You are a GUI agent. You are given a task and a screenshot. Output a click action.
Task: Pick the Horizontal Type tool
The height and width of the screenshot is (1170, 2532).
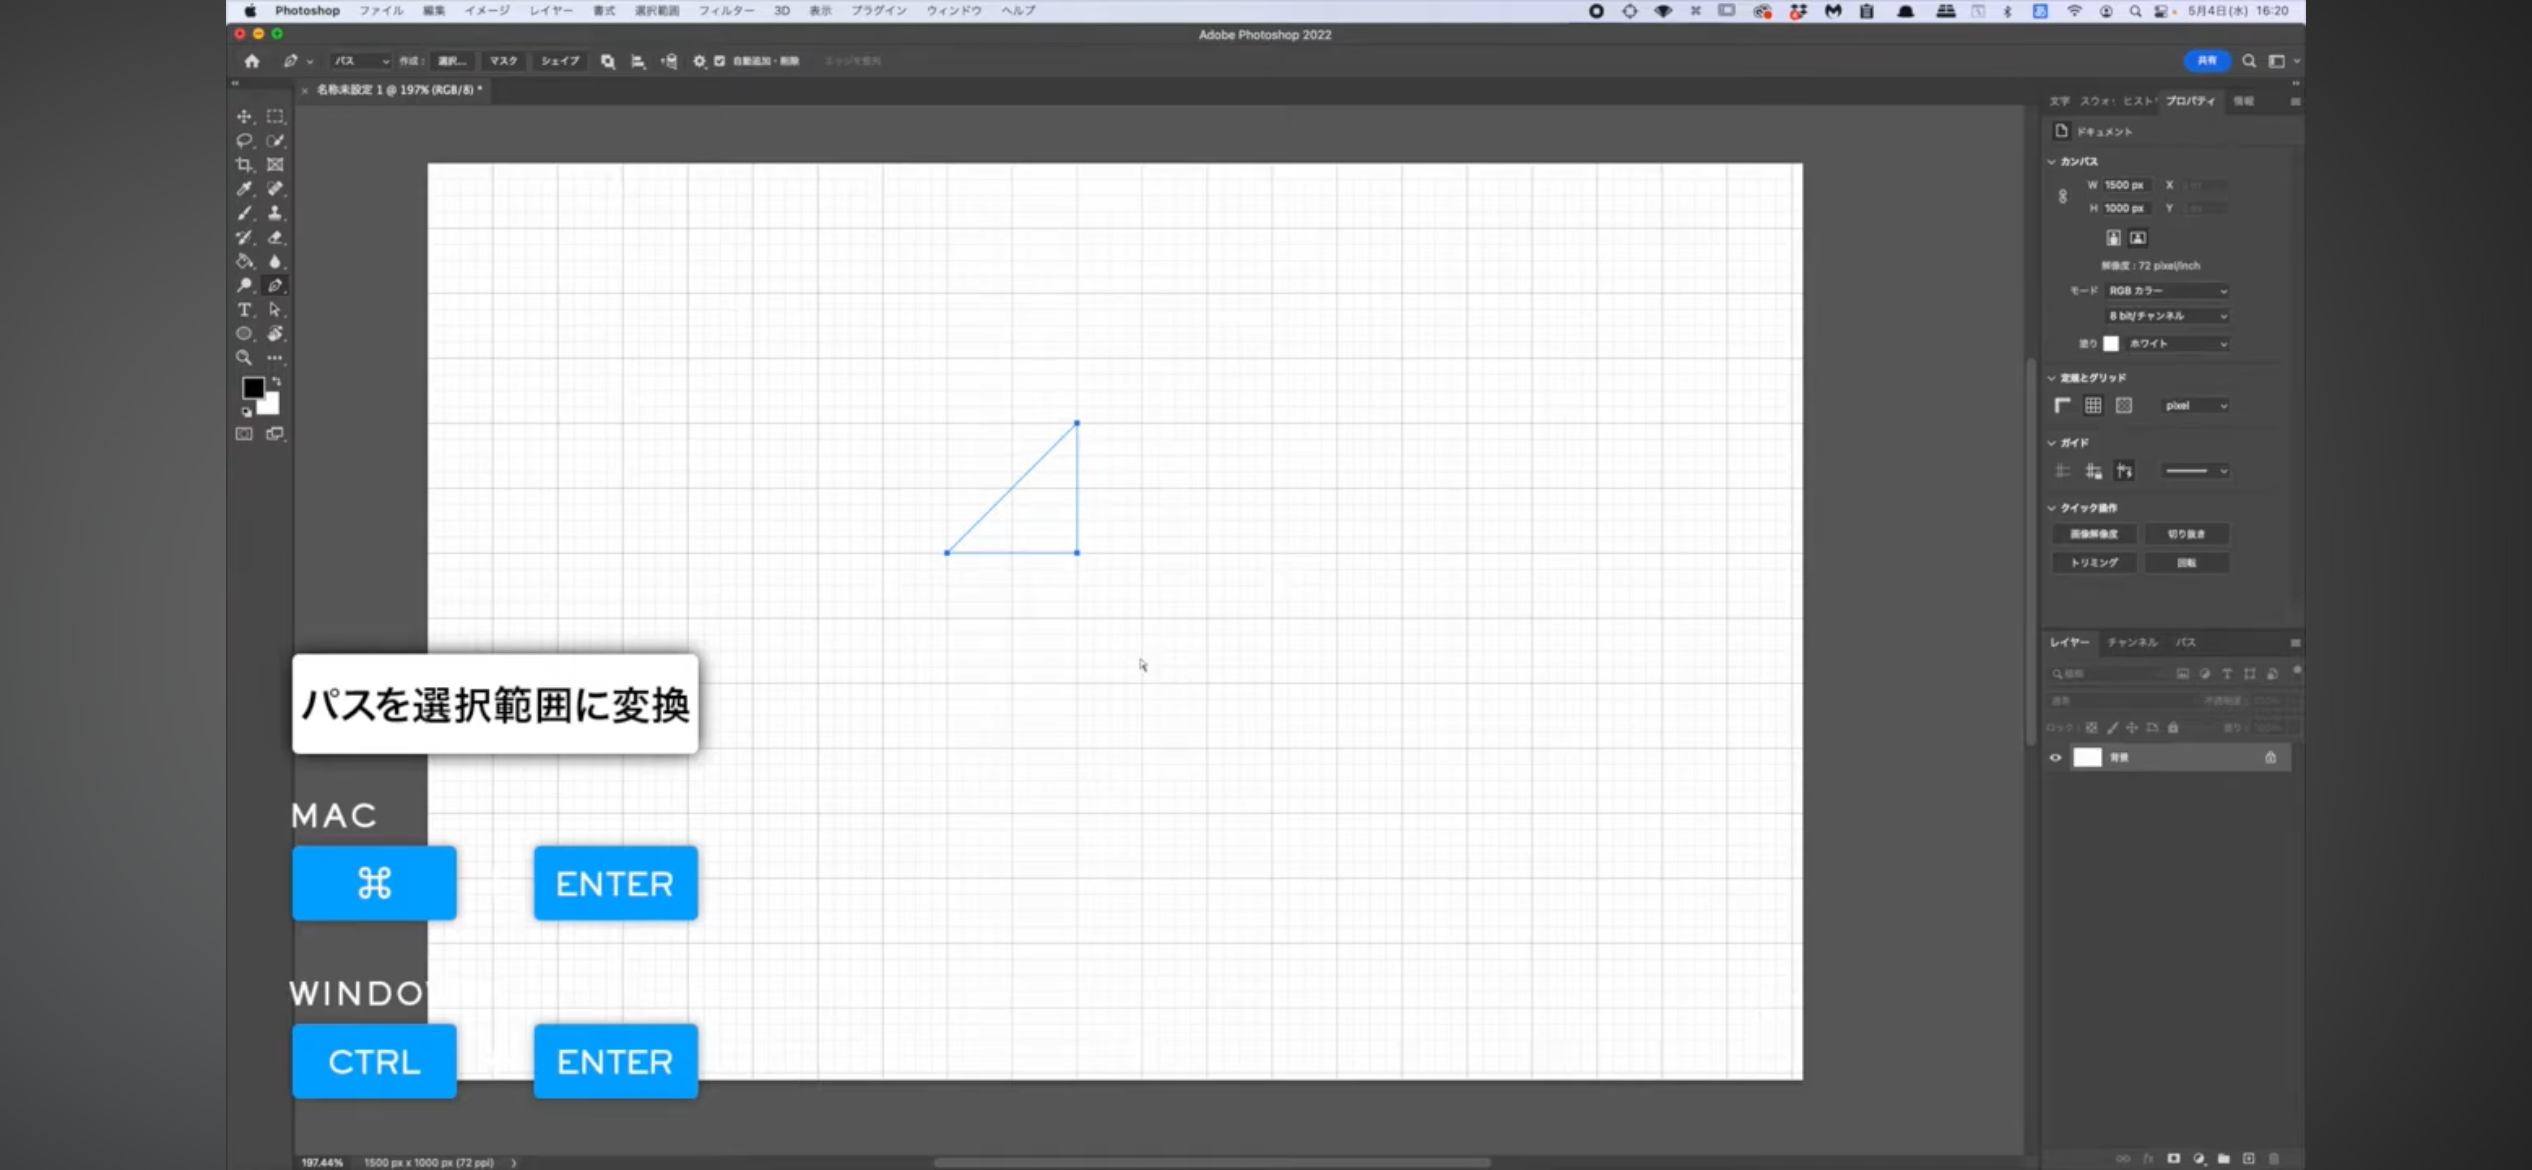point(244,310)
